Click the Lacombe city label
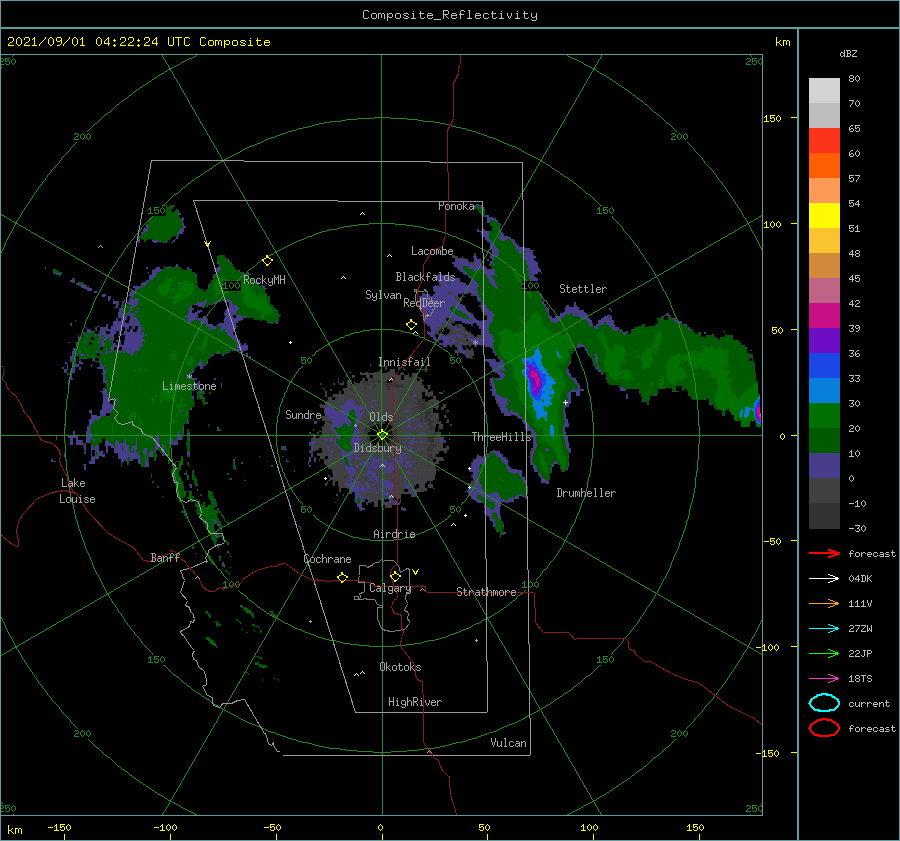This screenshot has width=900, height=841. click(x=432, y=251)
